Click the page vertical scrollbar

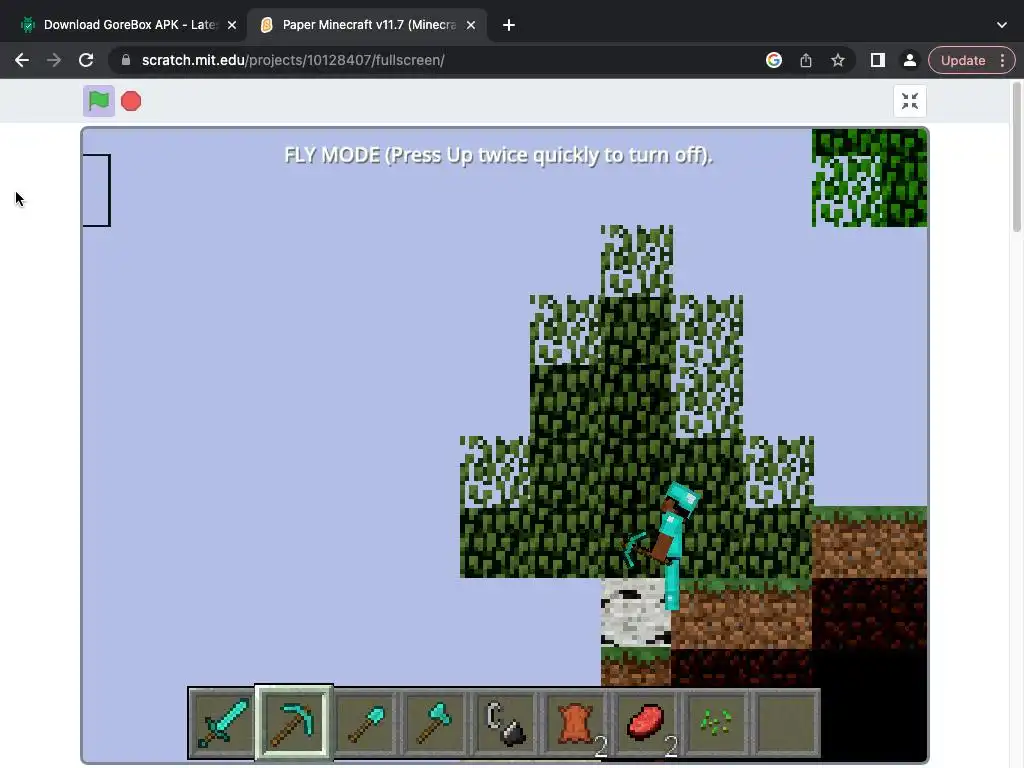point(1017,157)
